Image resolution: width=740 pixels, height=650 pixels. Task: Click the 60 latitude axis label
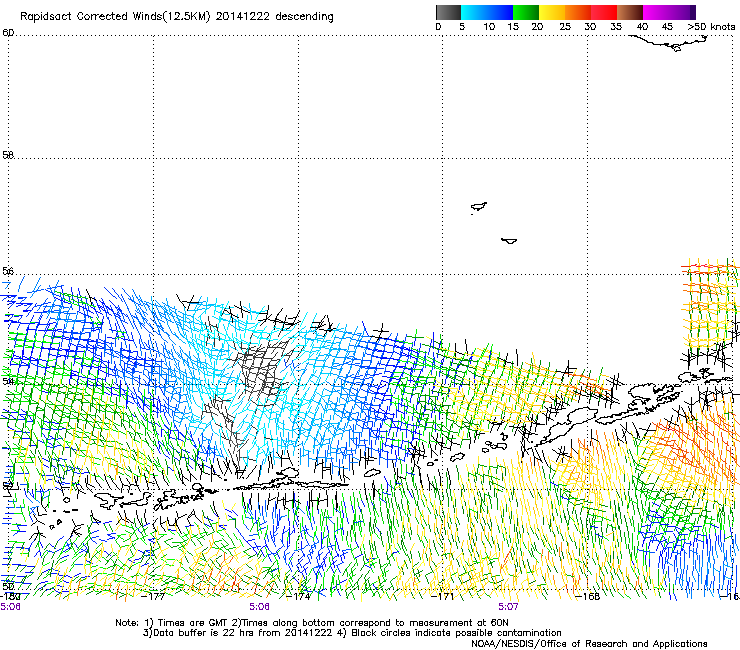coord(8,33)
